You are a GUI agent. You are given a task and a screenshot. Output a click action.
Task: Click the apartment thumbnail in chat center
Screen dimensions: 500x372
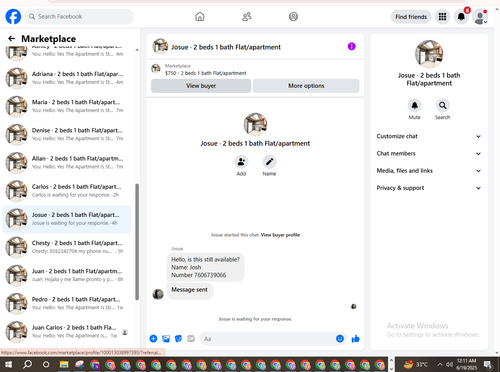coord(255,124)
